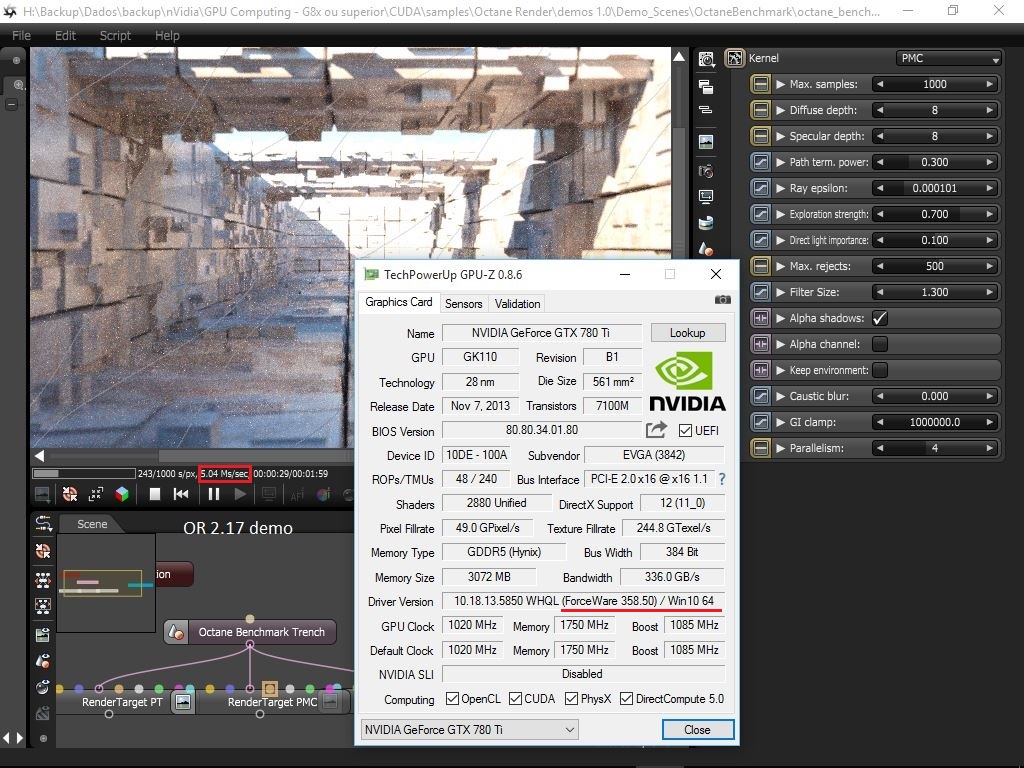Expand the Filter Size parameter
The image size is (1024, 768).
780,292
